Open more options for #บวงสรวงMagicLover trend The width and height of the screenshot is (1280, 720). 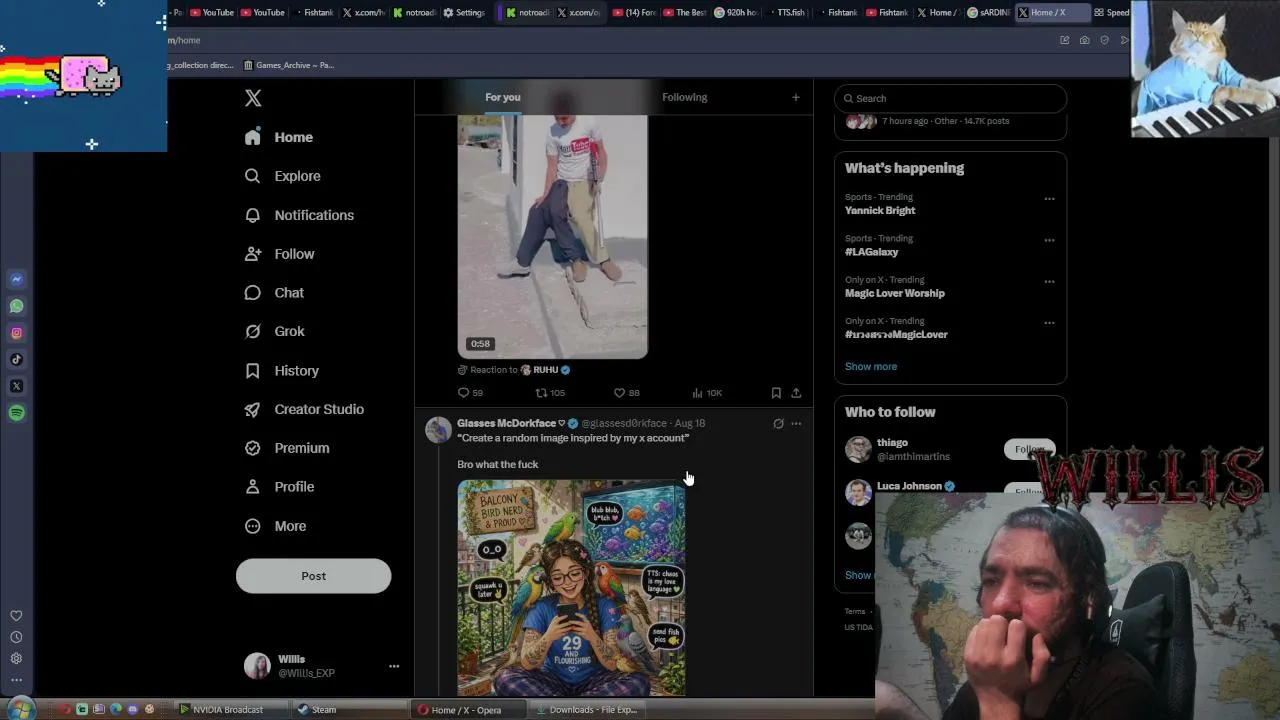coord(1049,323)
